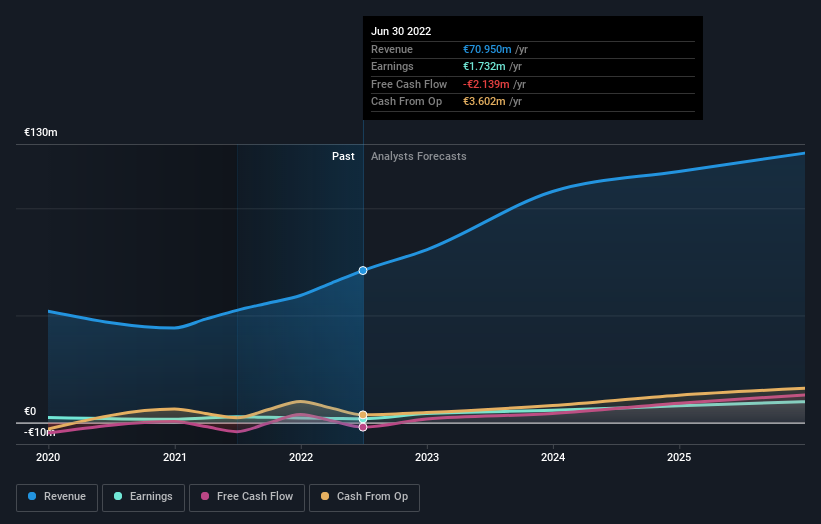Click the €130m y-axis label
Screen dimensions: 821x524
(x=41, y=132)
